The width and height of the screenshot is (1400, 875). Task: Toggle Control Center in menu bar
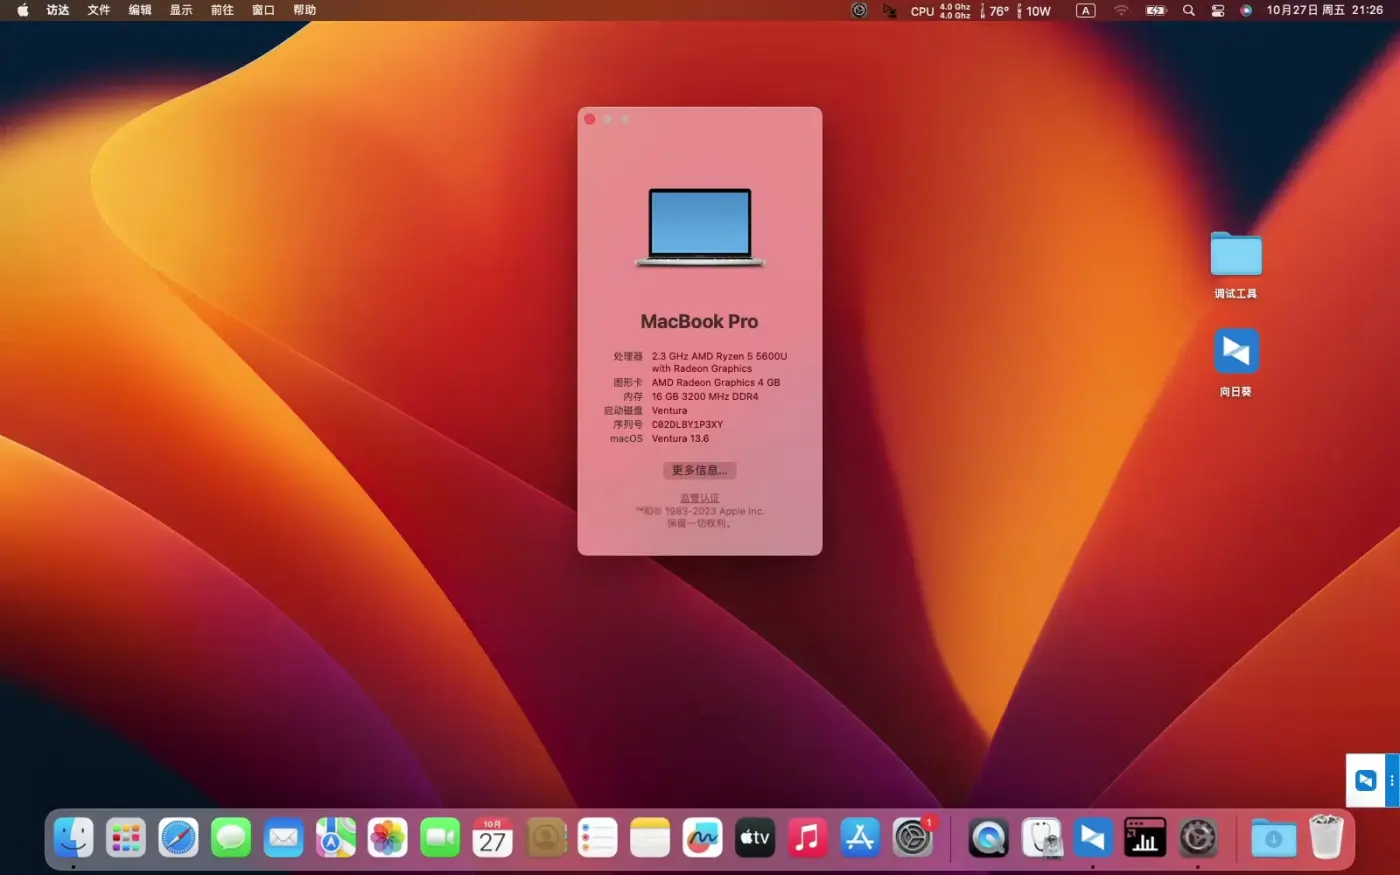[x=1217, y=11]
